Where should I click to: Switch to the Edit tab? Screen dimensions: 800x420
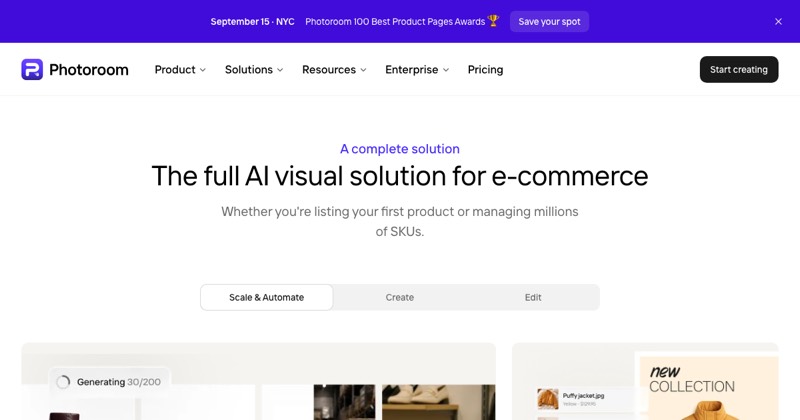click(533, 298)
